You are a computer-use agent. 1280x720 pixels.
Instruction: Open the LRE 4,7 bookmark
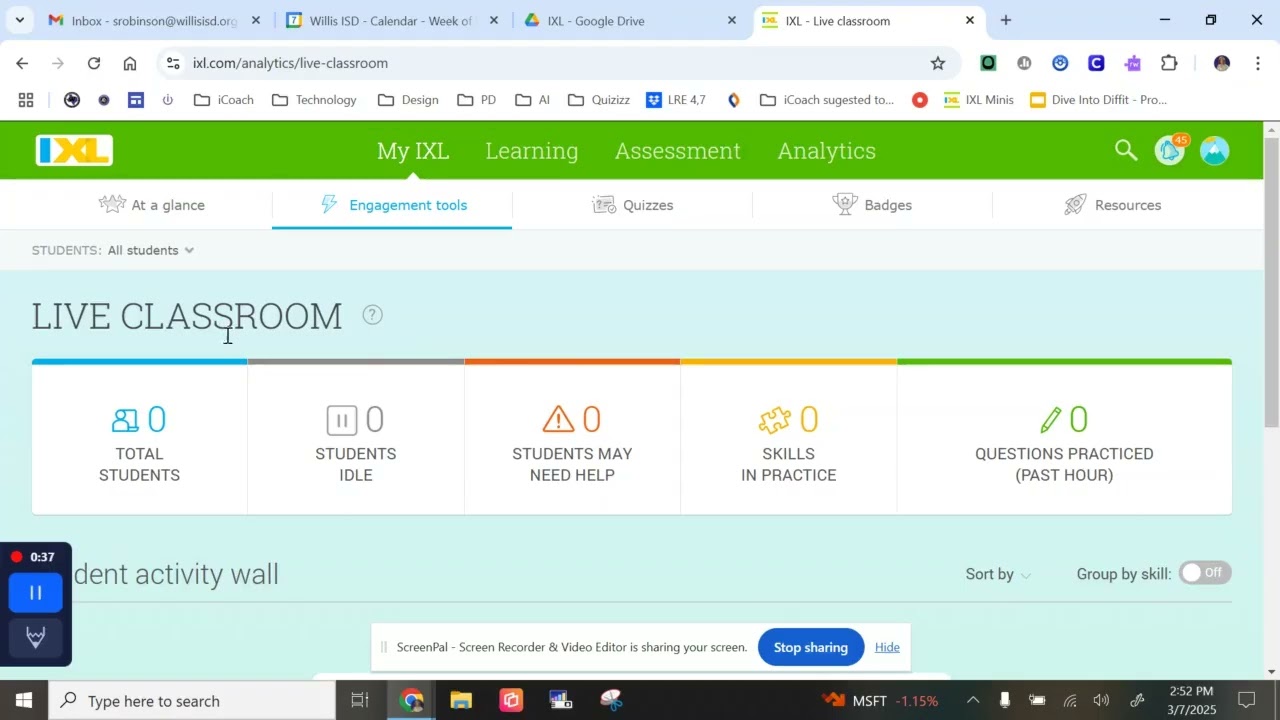[676, 100]
